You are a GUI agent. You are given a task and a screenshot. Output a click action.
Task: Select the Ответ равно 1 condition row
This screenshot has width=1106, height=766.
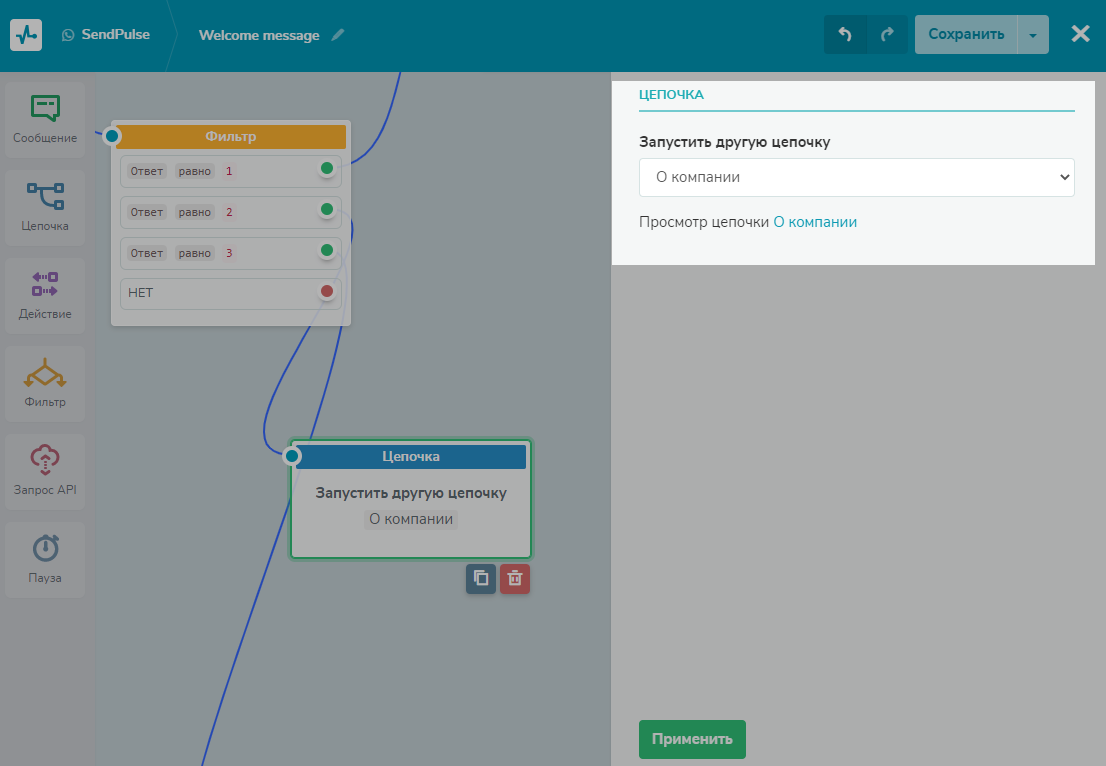[231, 171]
